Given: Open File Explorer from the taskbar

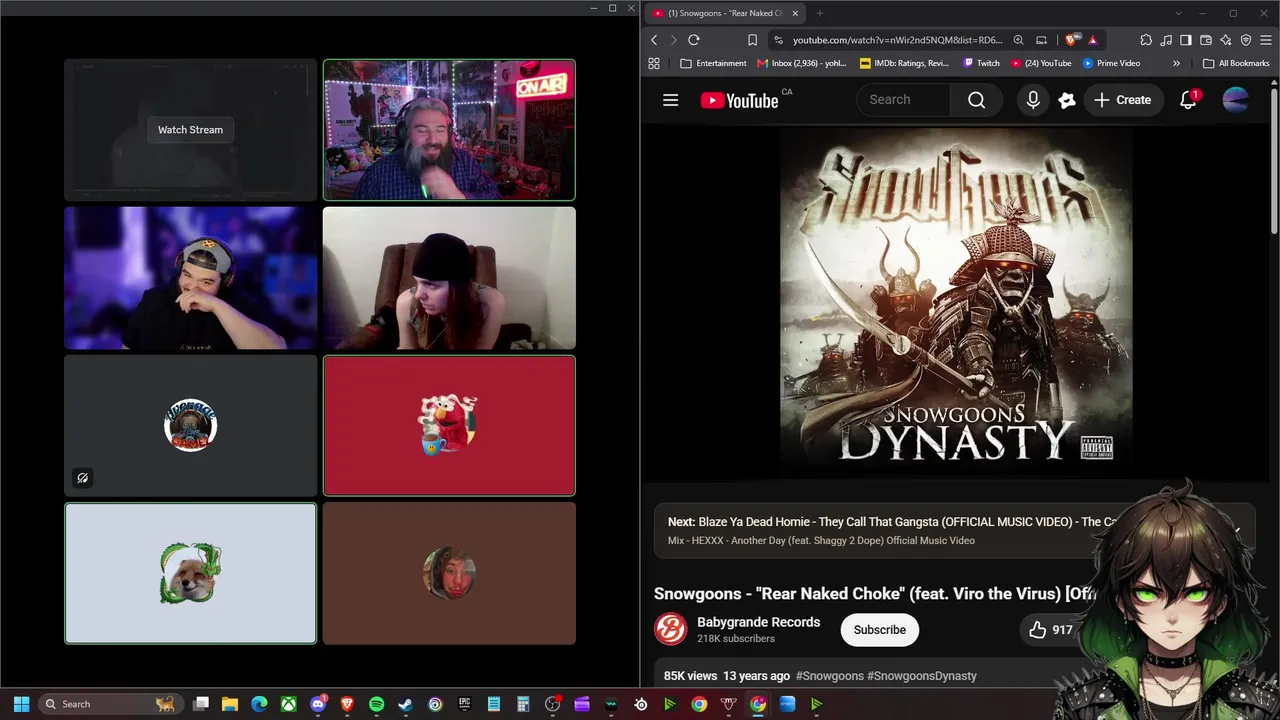Looking at the screenshot, I should click(x=230, y=704).
